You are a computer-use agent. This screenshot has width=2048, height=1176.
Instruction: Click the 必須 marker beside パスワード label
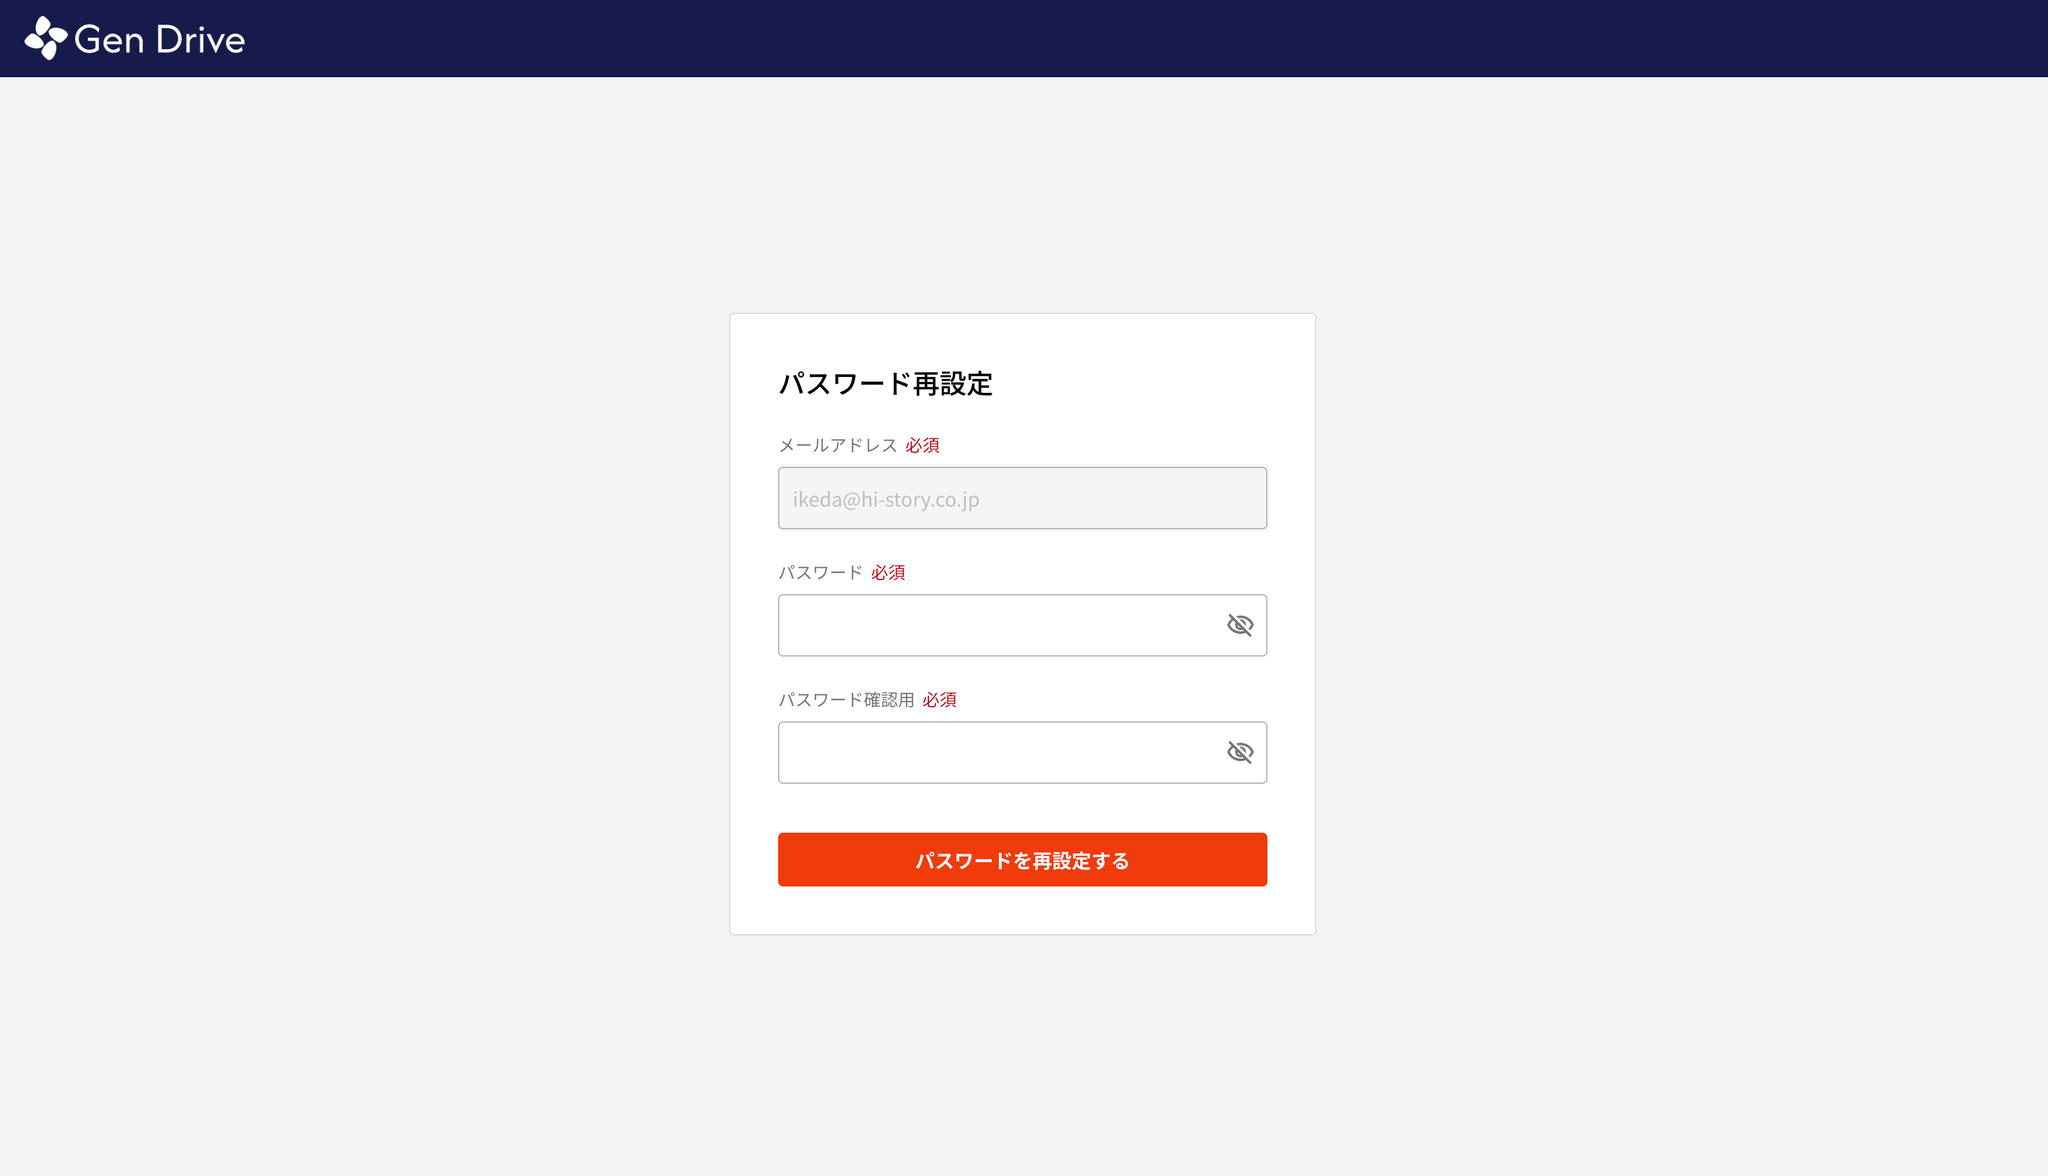tap(888, 572)
